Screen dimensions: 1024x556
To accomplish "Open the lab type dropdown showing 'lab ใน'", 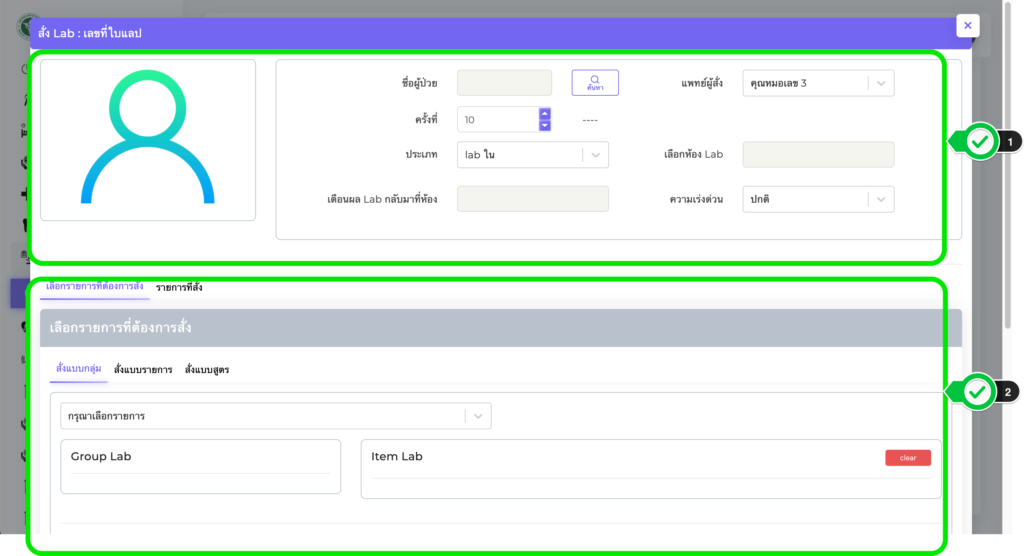I will [594, 155].
